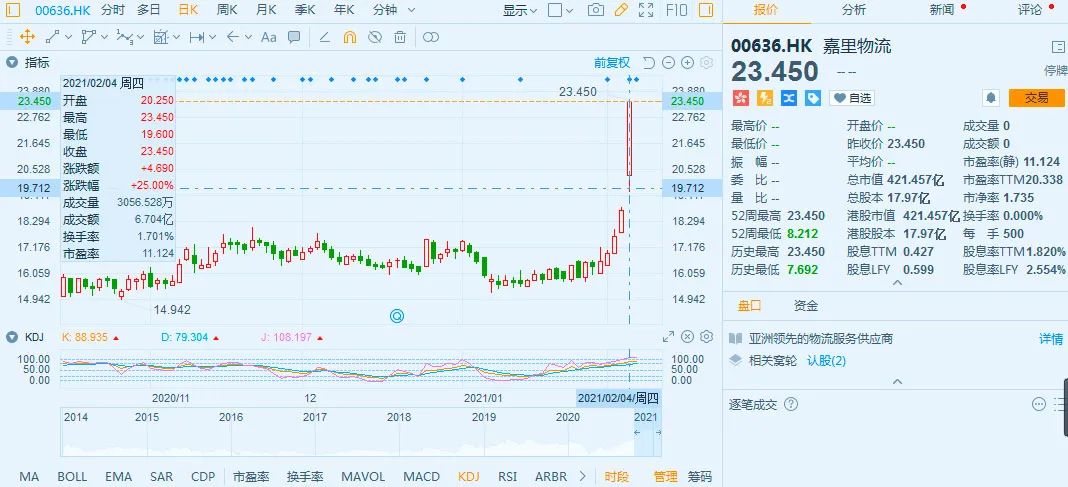The width and height of the screenshot is (1068, 487).
Task: Add a comment bubble annotation
Action: tap(294, 37)
